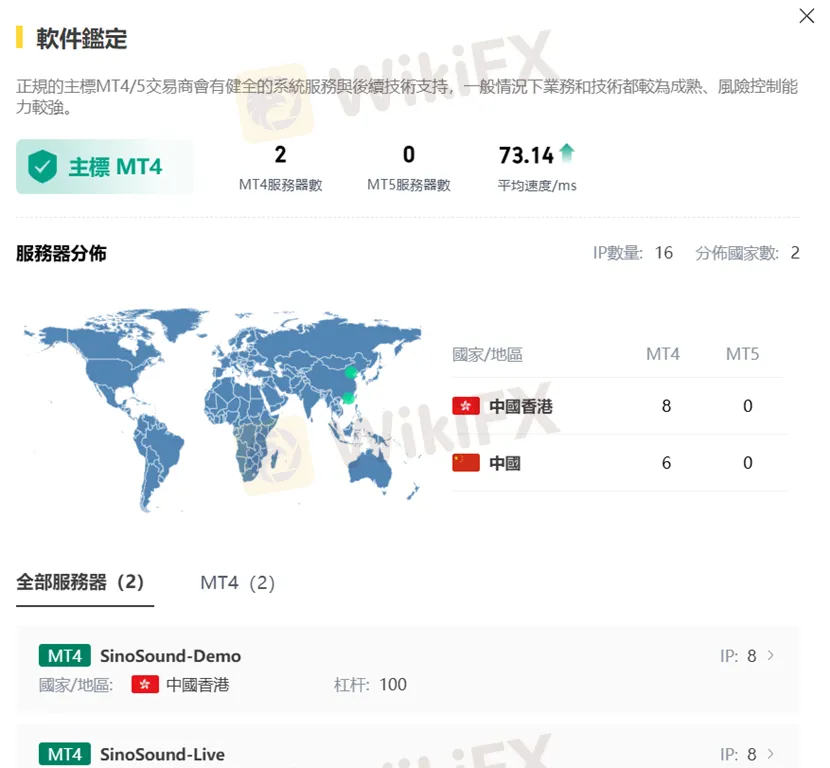Click the MT5 column header
Screen dimensions: 830x768
pyautogui.click(x=742, y=354)
